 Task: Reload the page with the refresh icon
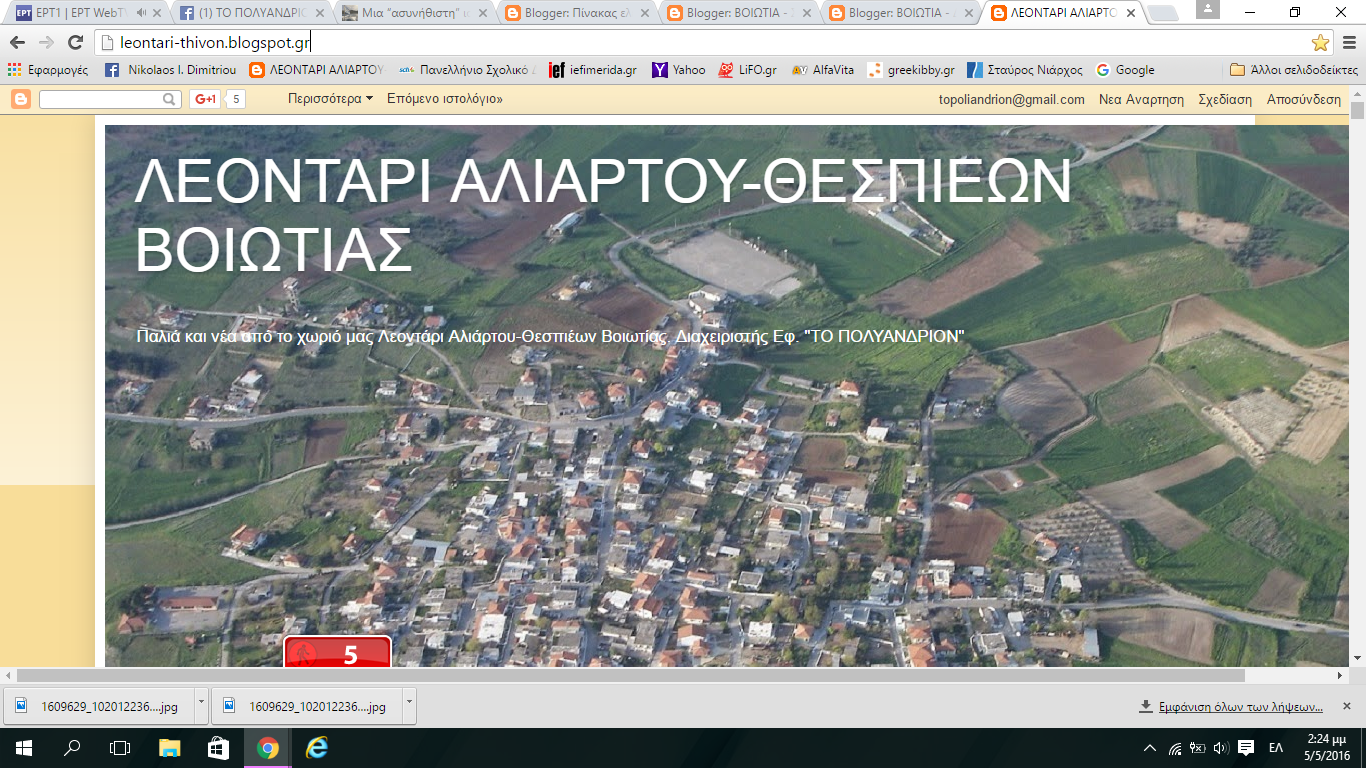coord(75,42)
